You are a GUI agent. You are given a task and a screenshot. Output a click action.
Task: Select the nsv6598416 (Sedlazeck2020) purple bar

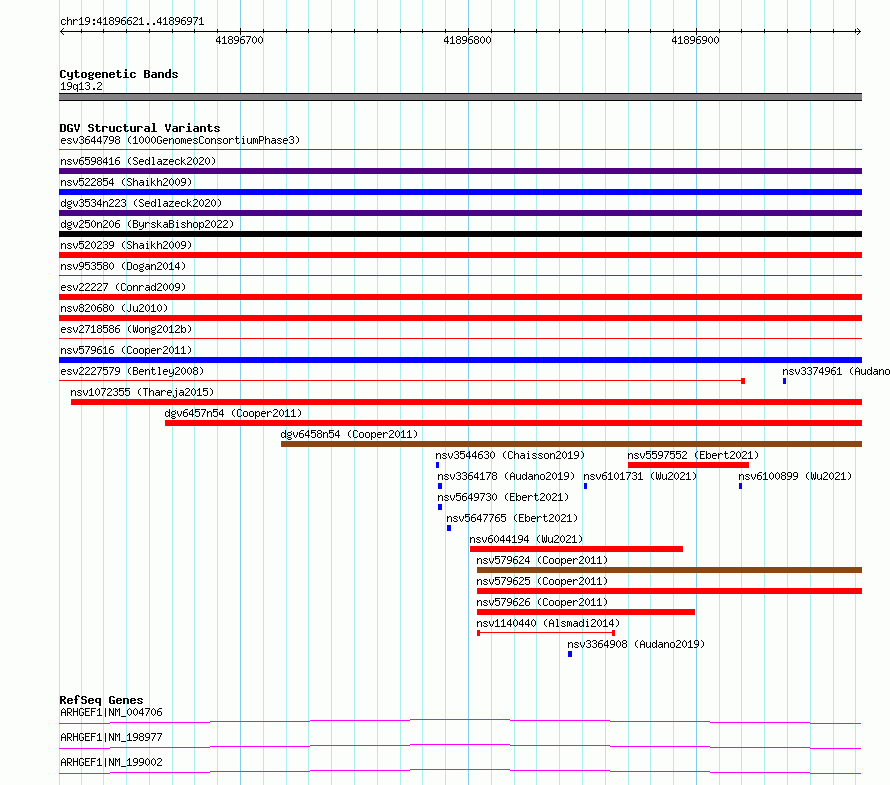point(460,171)
